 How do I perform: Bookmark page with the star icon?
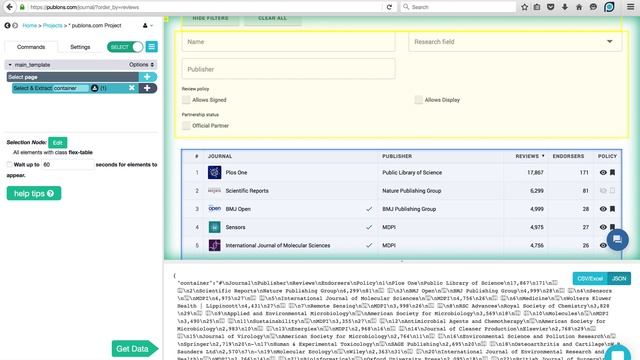tap(524, 7)
